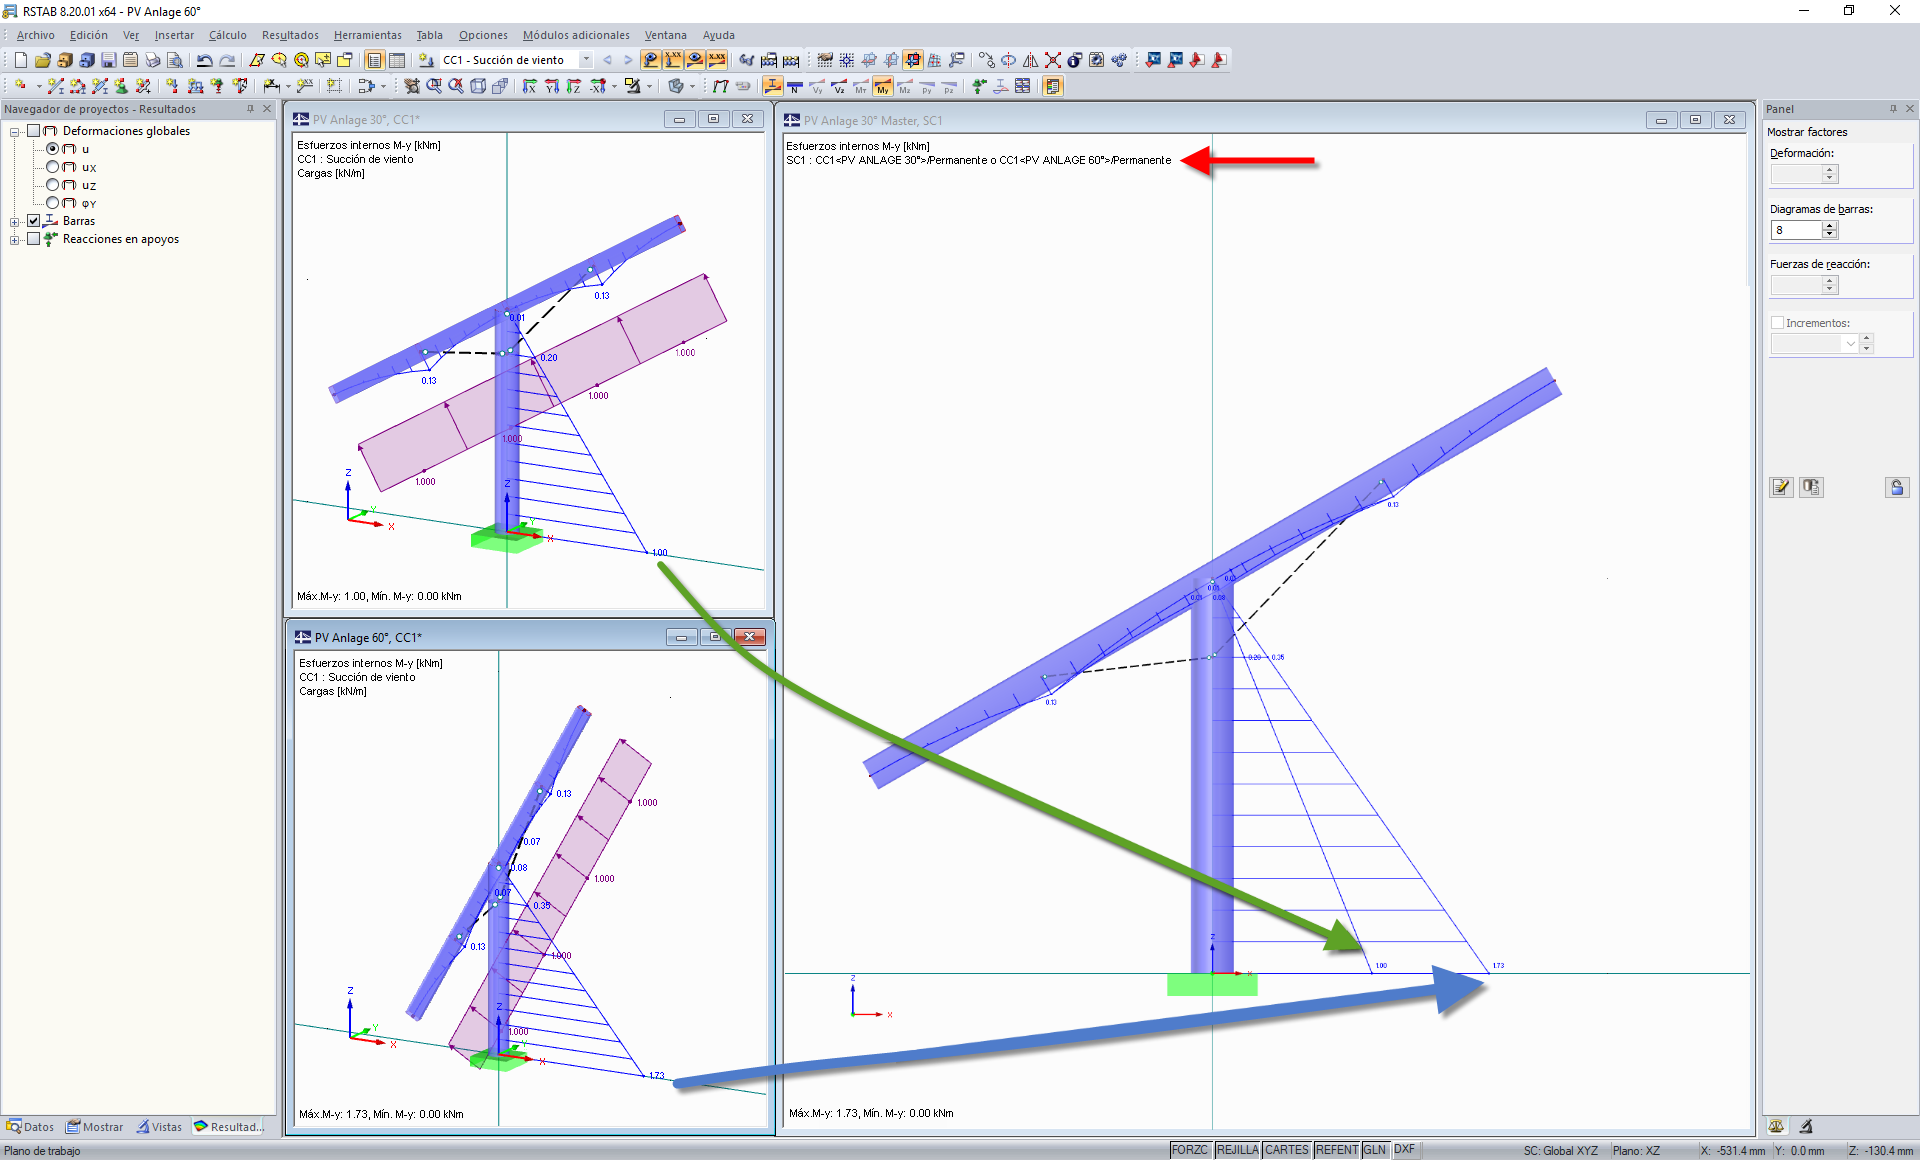Increase the Diagramas de barras stepper
This screenshot has width=1920, height=1160.
1830,226
